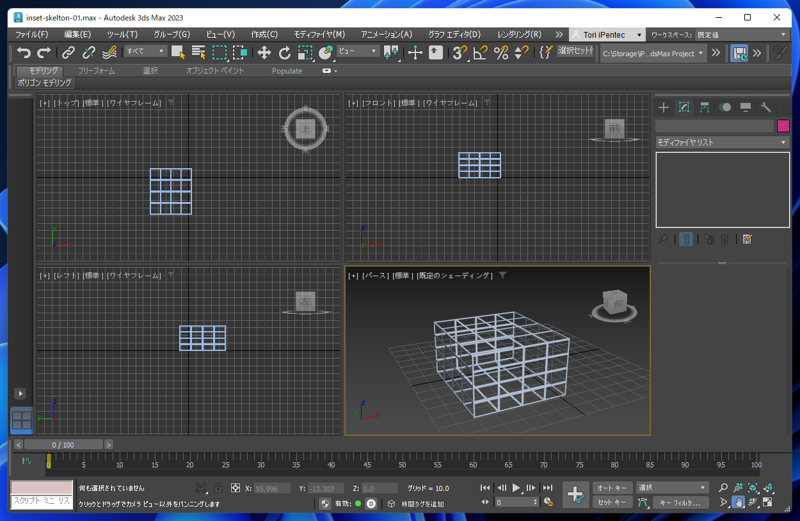Viewport: 800px width, 521px height.
Task: Click the large Set Keys plus button
Action: pyautogui.click(x=576, y=494)
